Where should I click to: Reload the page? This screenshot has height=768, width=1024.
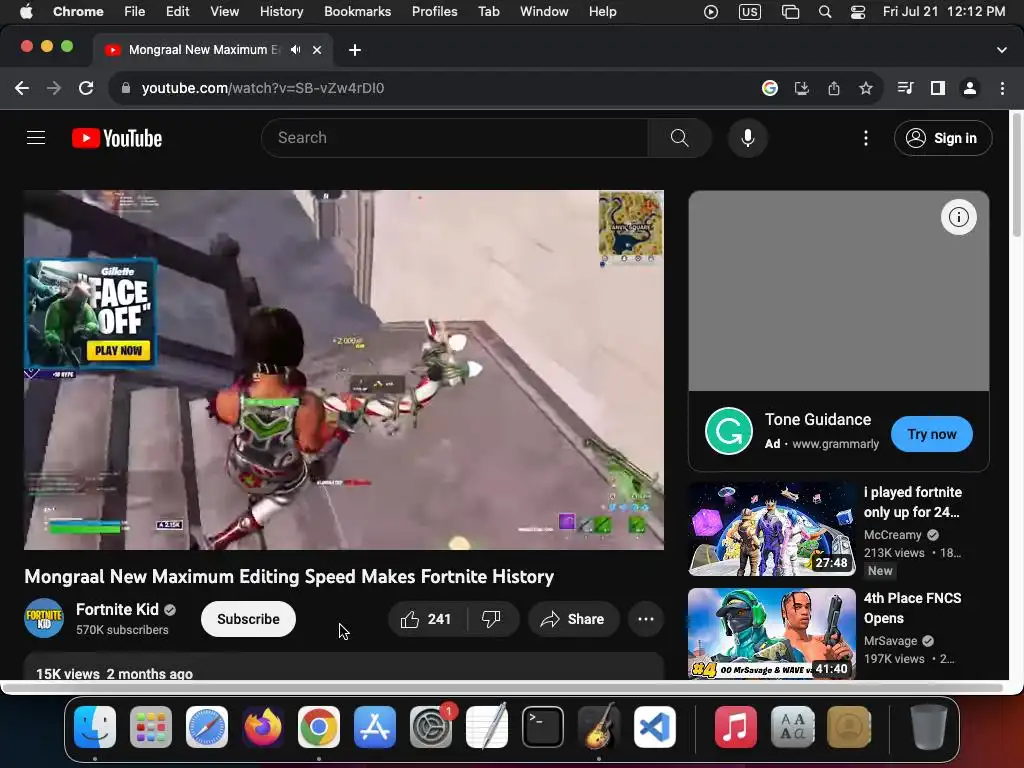pyautogui.click(x=86, y=88)
